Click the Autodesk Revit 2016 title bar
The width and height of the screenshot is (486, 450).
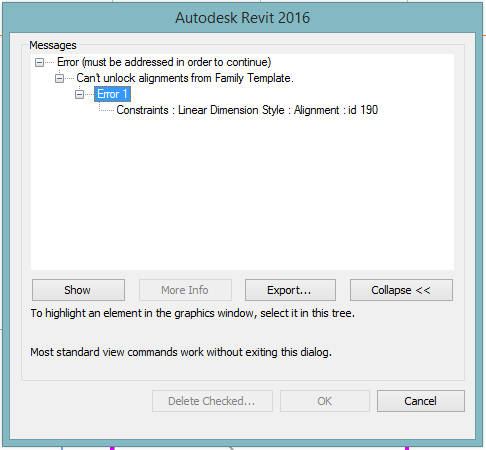243,18
